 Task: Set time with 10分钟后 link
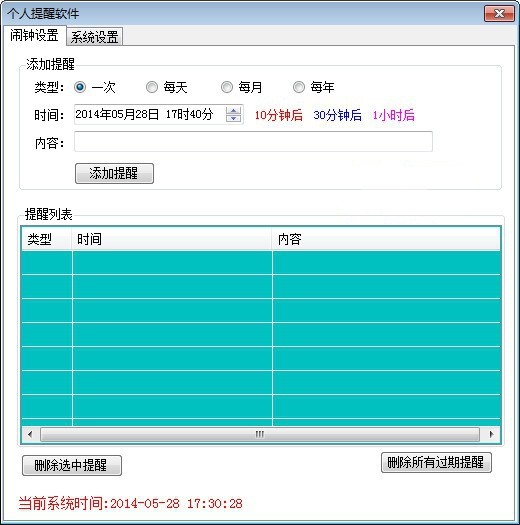click(279, 115)
